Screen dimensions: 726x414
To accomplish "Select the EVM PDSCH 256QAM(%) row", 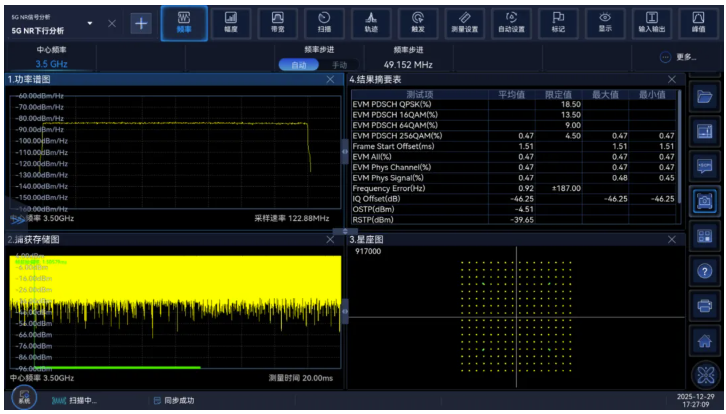I will pos(513,136).
